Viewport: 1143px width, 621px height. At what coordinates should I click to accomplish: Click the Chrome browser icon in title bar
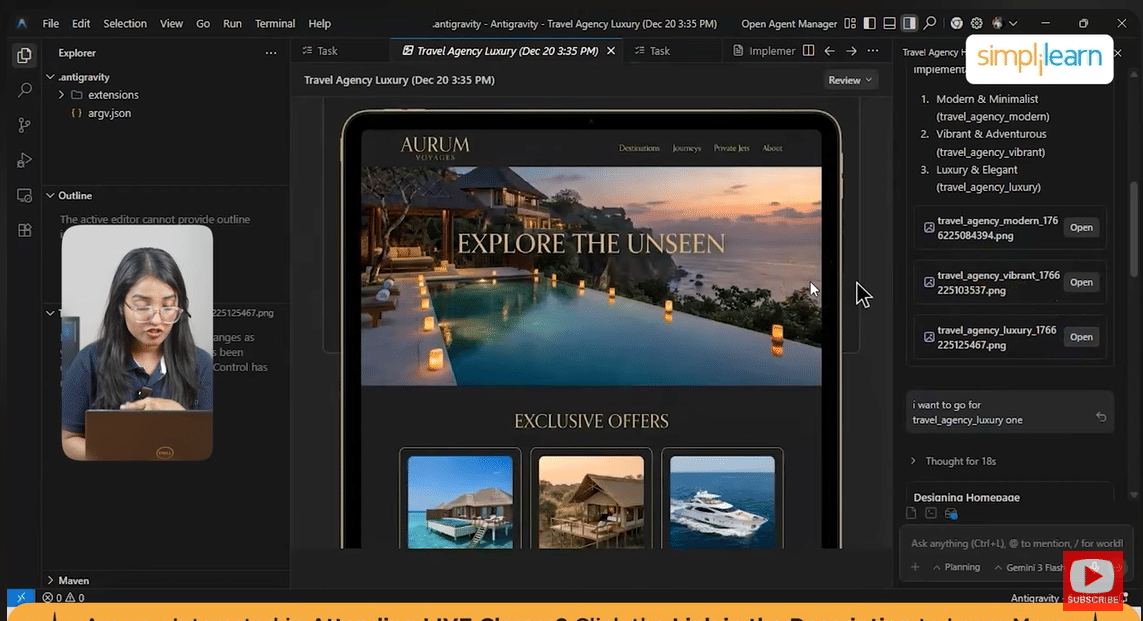pyautogui.click(x=957, y=23)
